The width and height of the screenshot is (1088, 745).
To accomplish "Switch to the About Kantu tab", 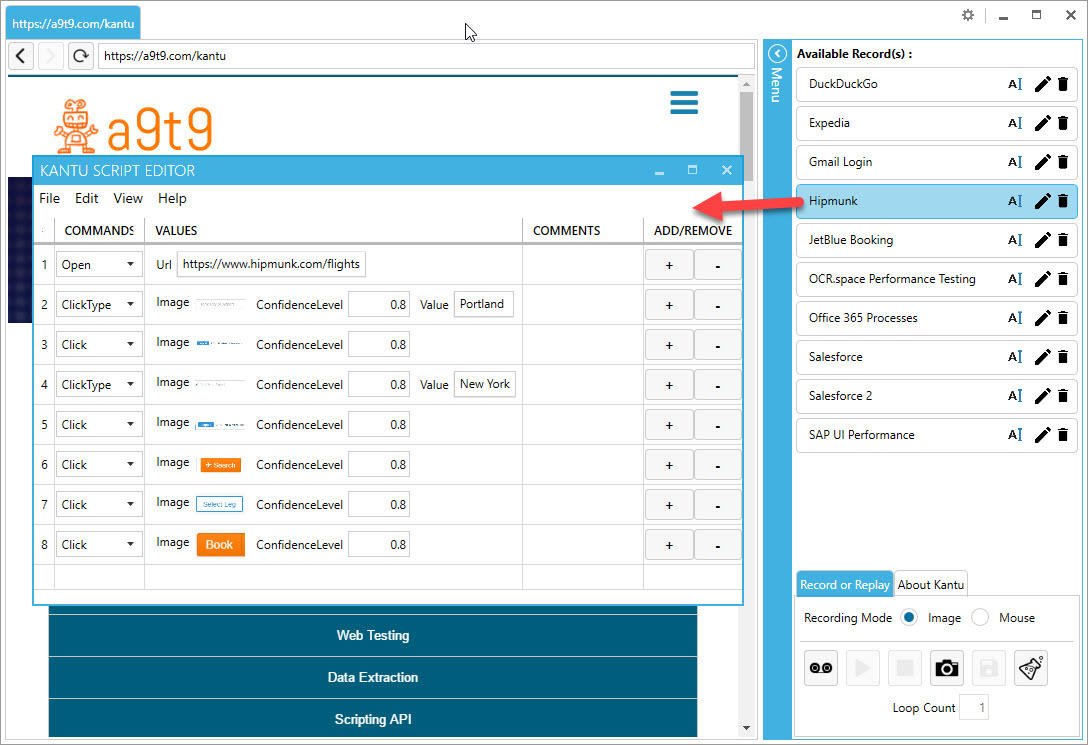I will coord(930,585).
